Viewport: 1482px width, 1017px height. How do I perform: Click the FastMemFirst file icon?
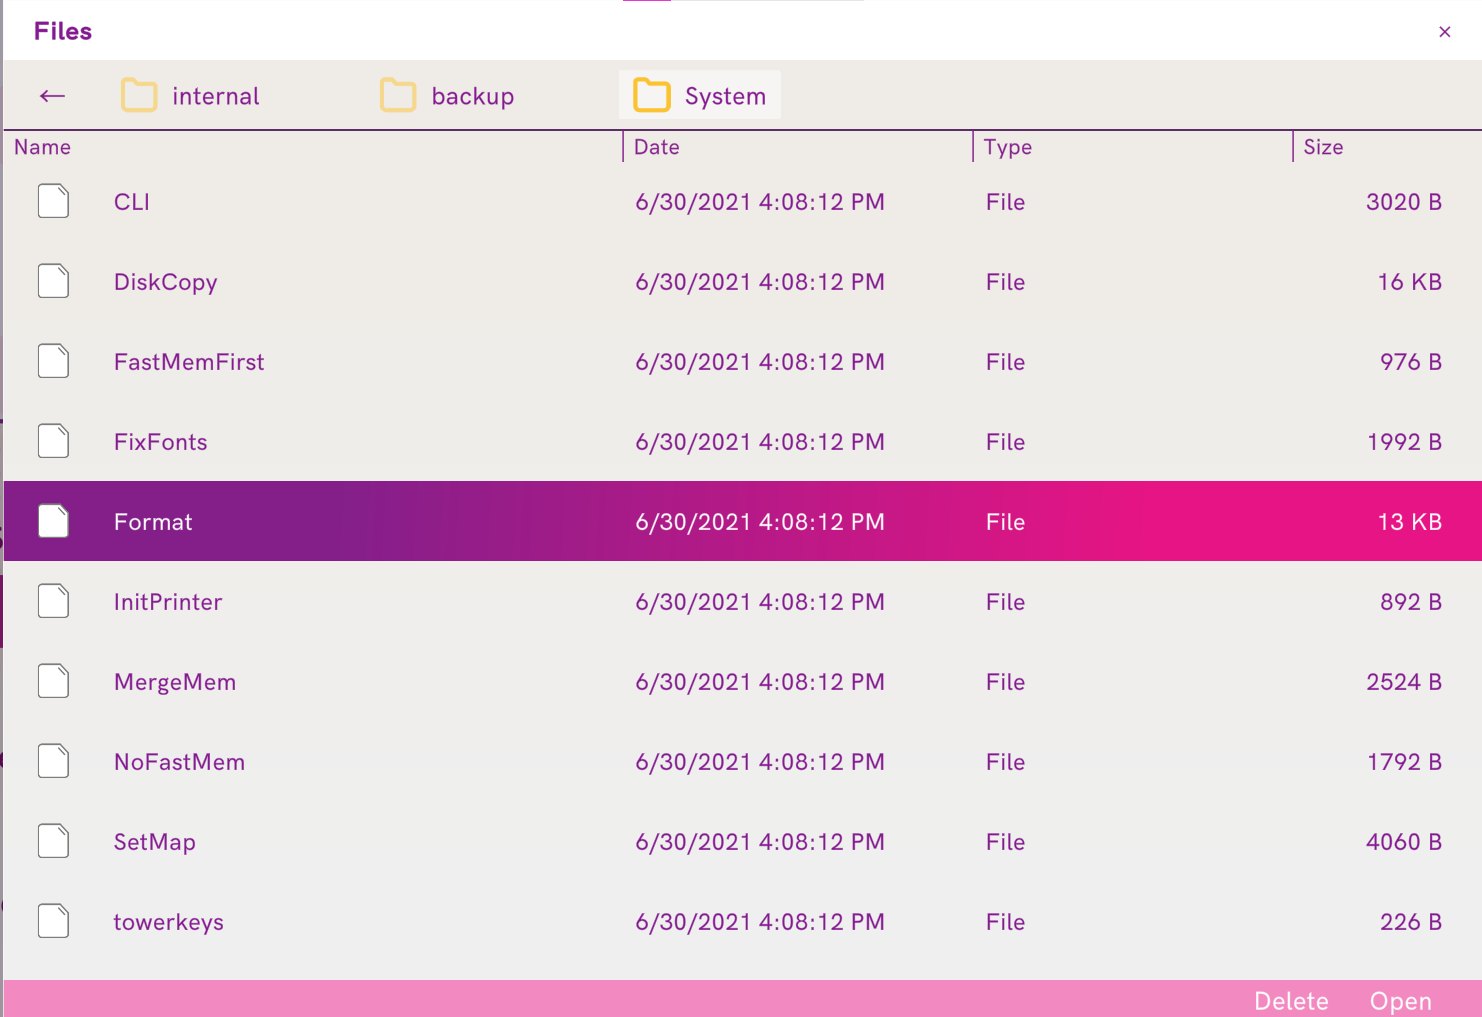tap(54, 361)
